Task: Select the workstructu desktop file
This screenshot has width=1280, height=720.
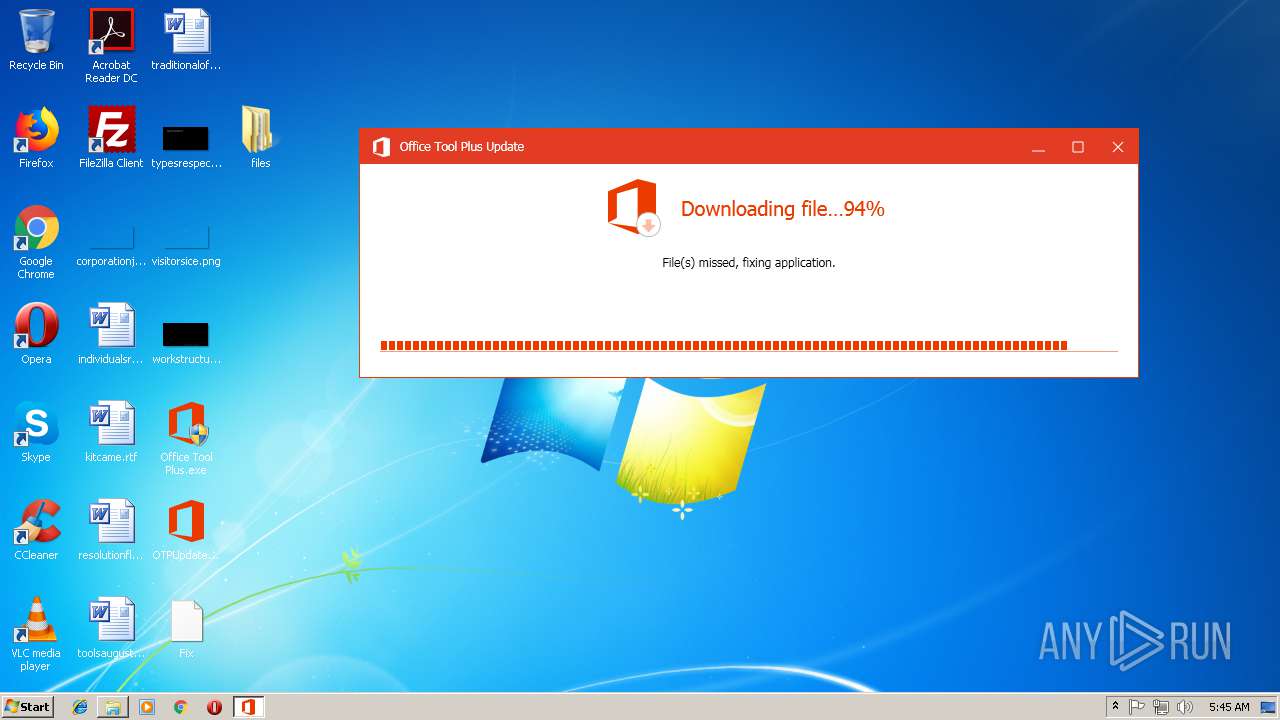Action: click(186, 342)
